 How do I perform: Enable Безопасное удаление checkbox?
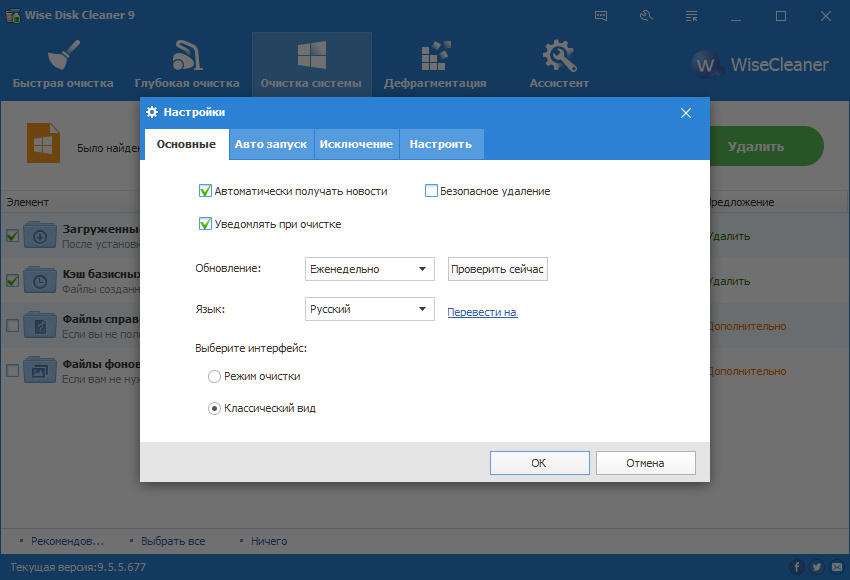coord(431,191)
